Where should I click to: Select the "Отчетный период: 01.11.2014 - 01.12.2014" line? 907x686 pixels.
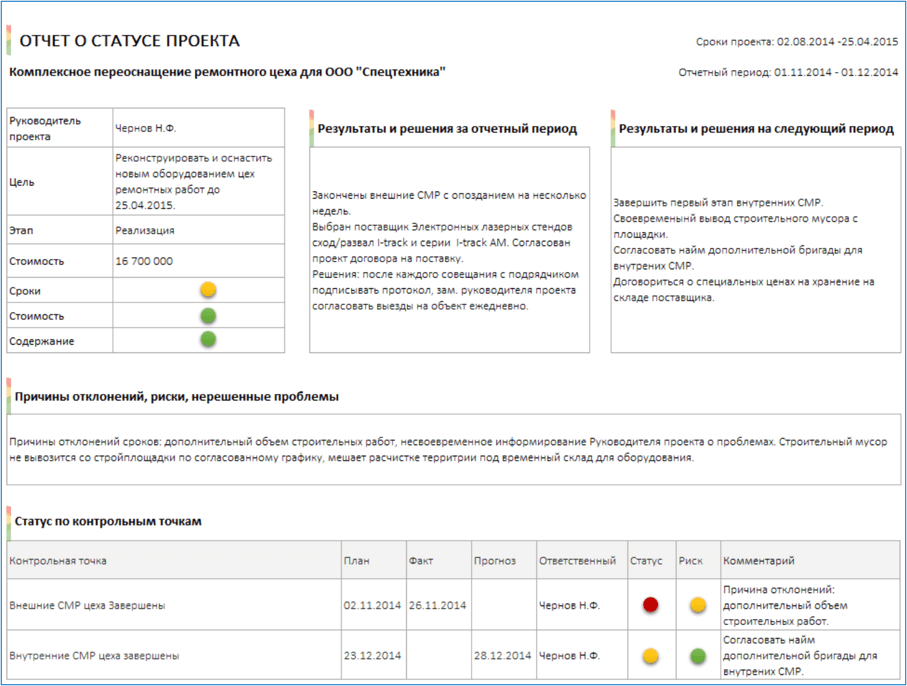point(788,72)
